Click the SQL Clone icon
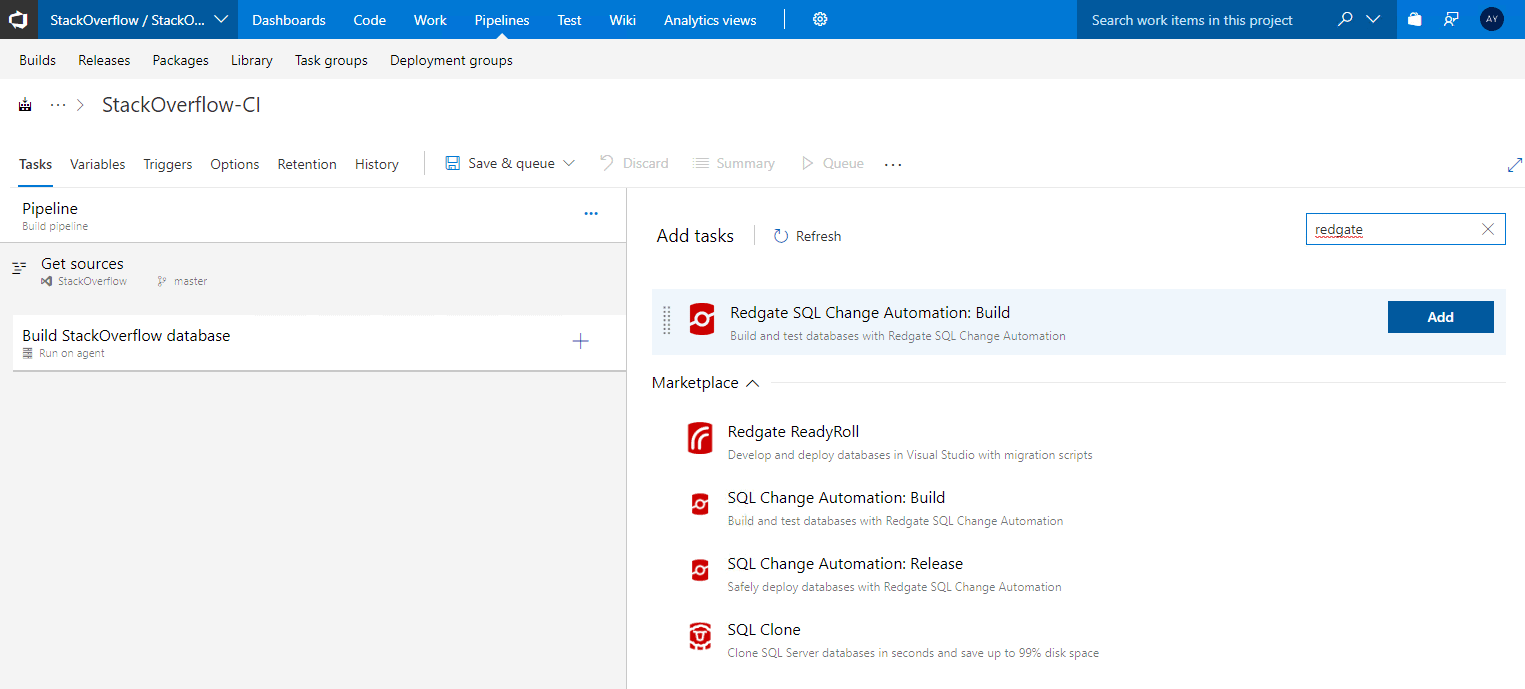This screenshot has width=1525, height=689. click(x=700, y=636)
